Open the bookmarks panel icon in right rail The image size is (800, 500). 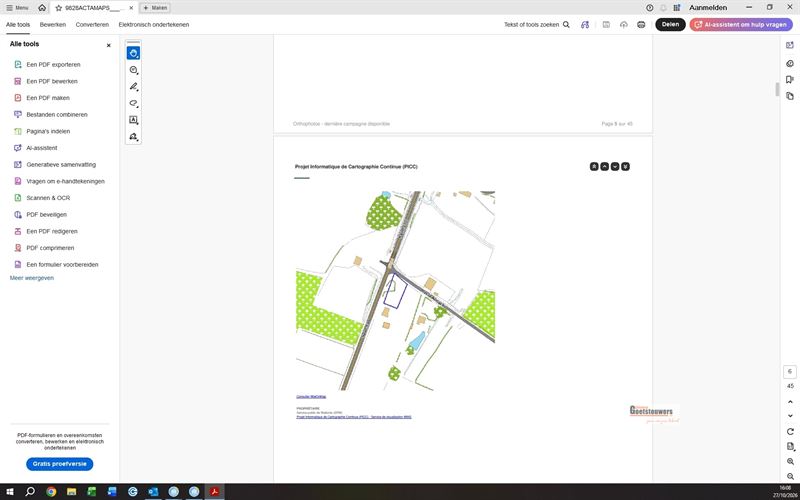coord(790,80)
